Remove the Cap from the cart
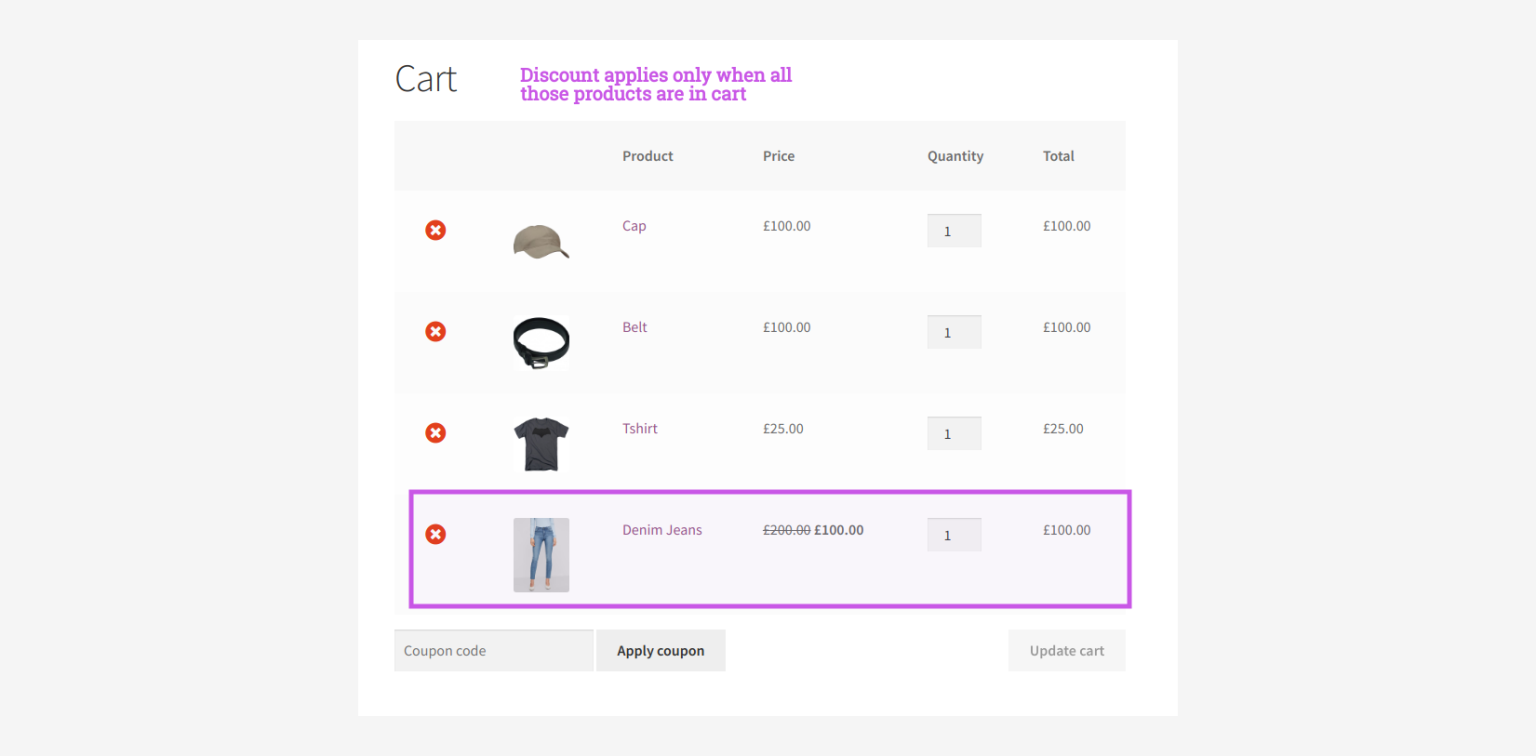 (x=435, y=230)
